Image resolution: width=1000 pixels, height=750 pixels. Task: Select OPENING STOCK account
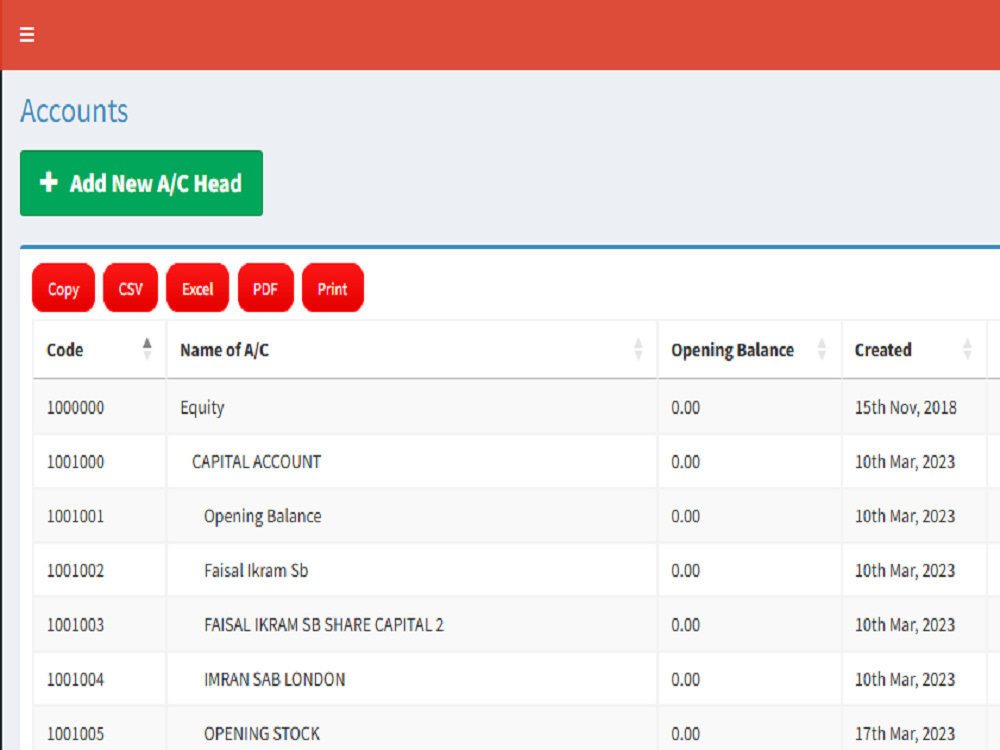pyautogui.click(x=261, y=733)
